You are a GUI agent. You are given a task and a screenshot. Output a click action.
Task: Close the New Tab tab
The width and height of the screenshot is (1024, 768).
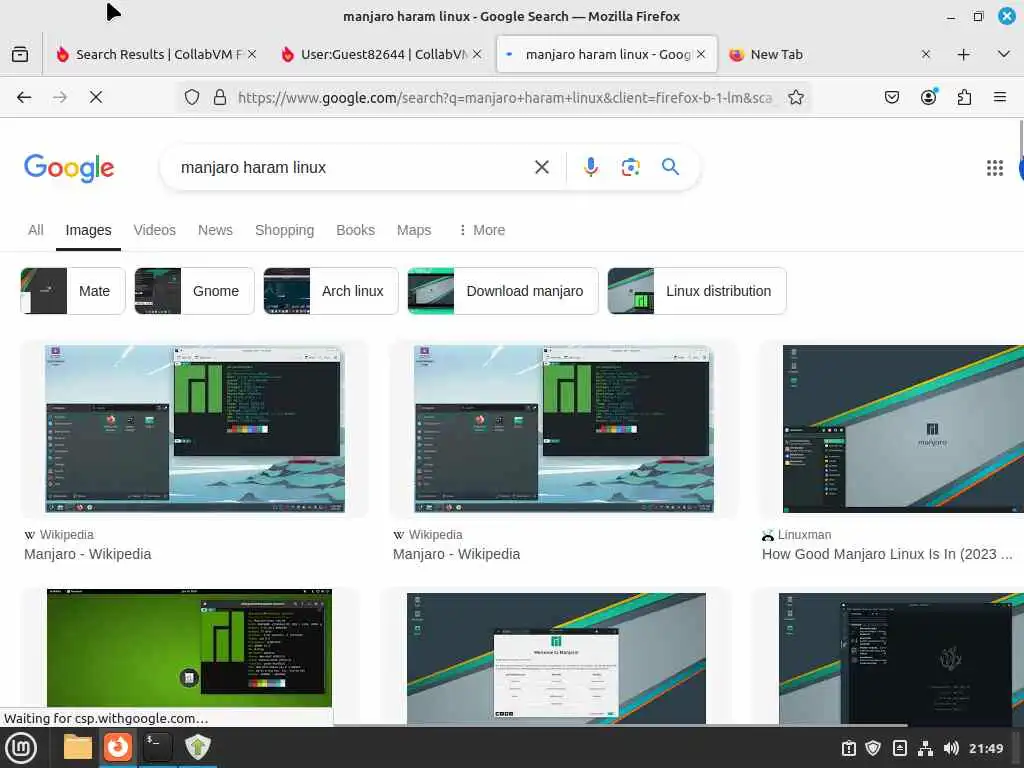(925, 54)
